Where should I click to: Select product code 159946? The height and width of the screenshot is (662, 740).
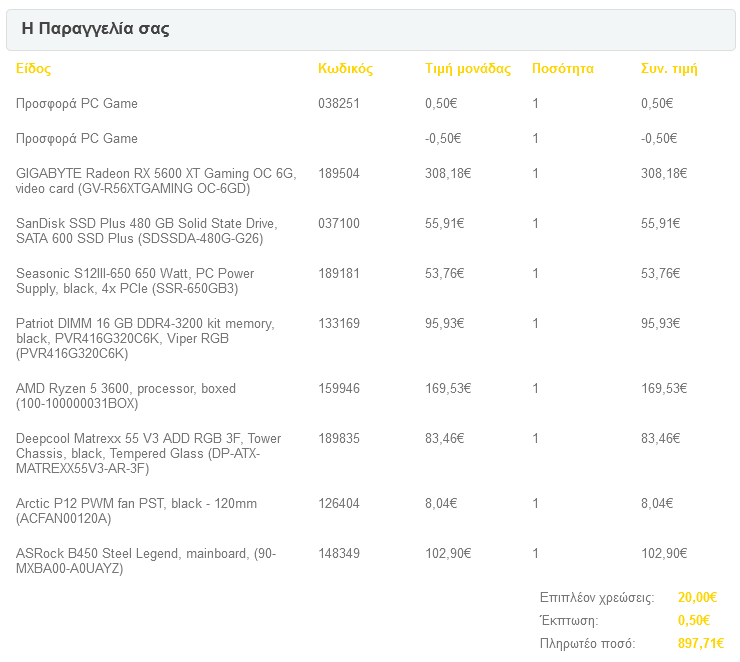[339, 388]
